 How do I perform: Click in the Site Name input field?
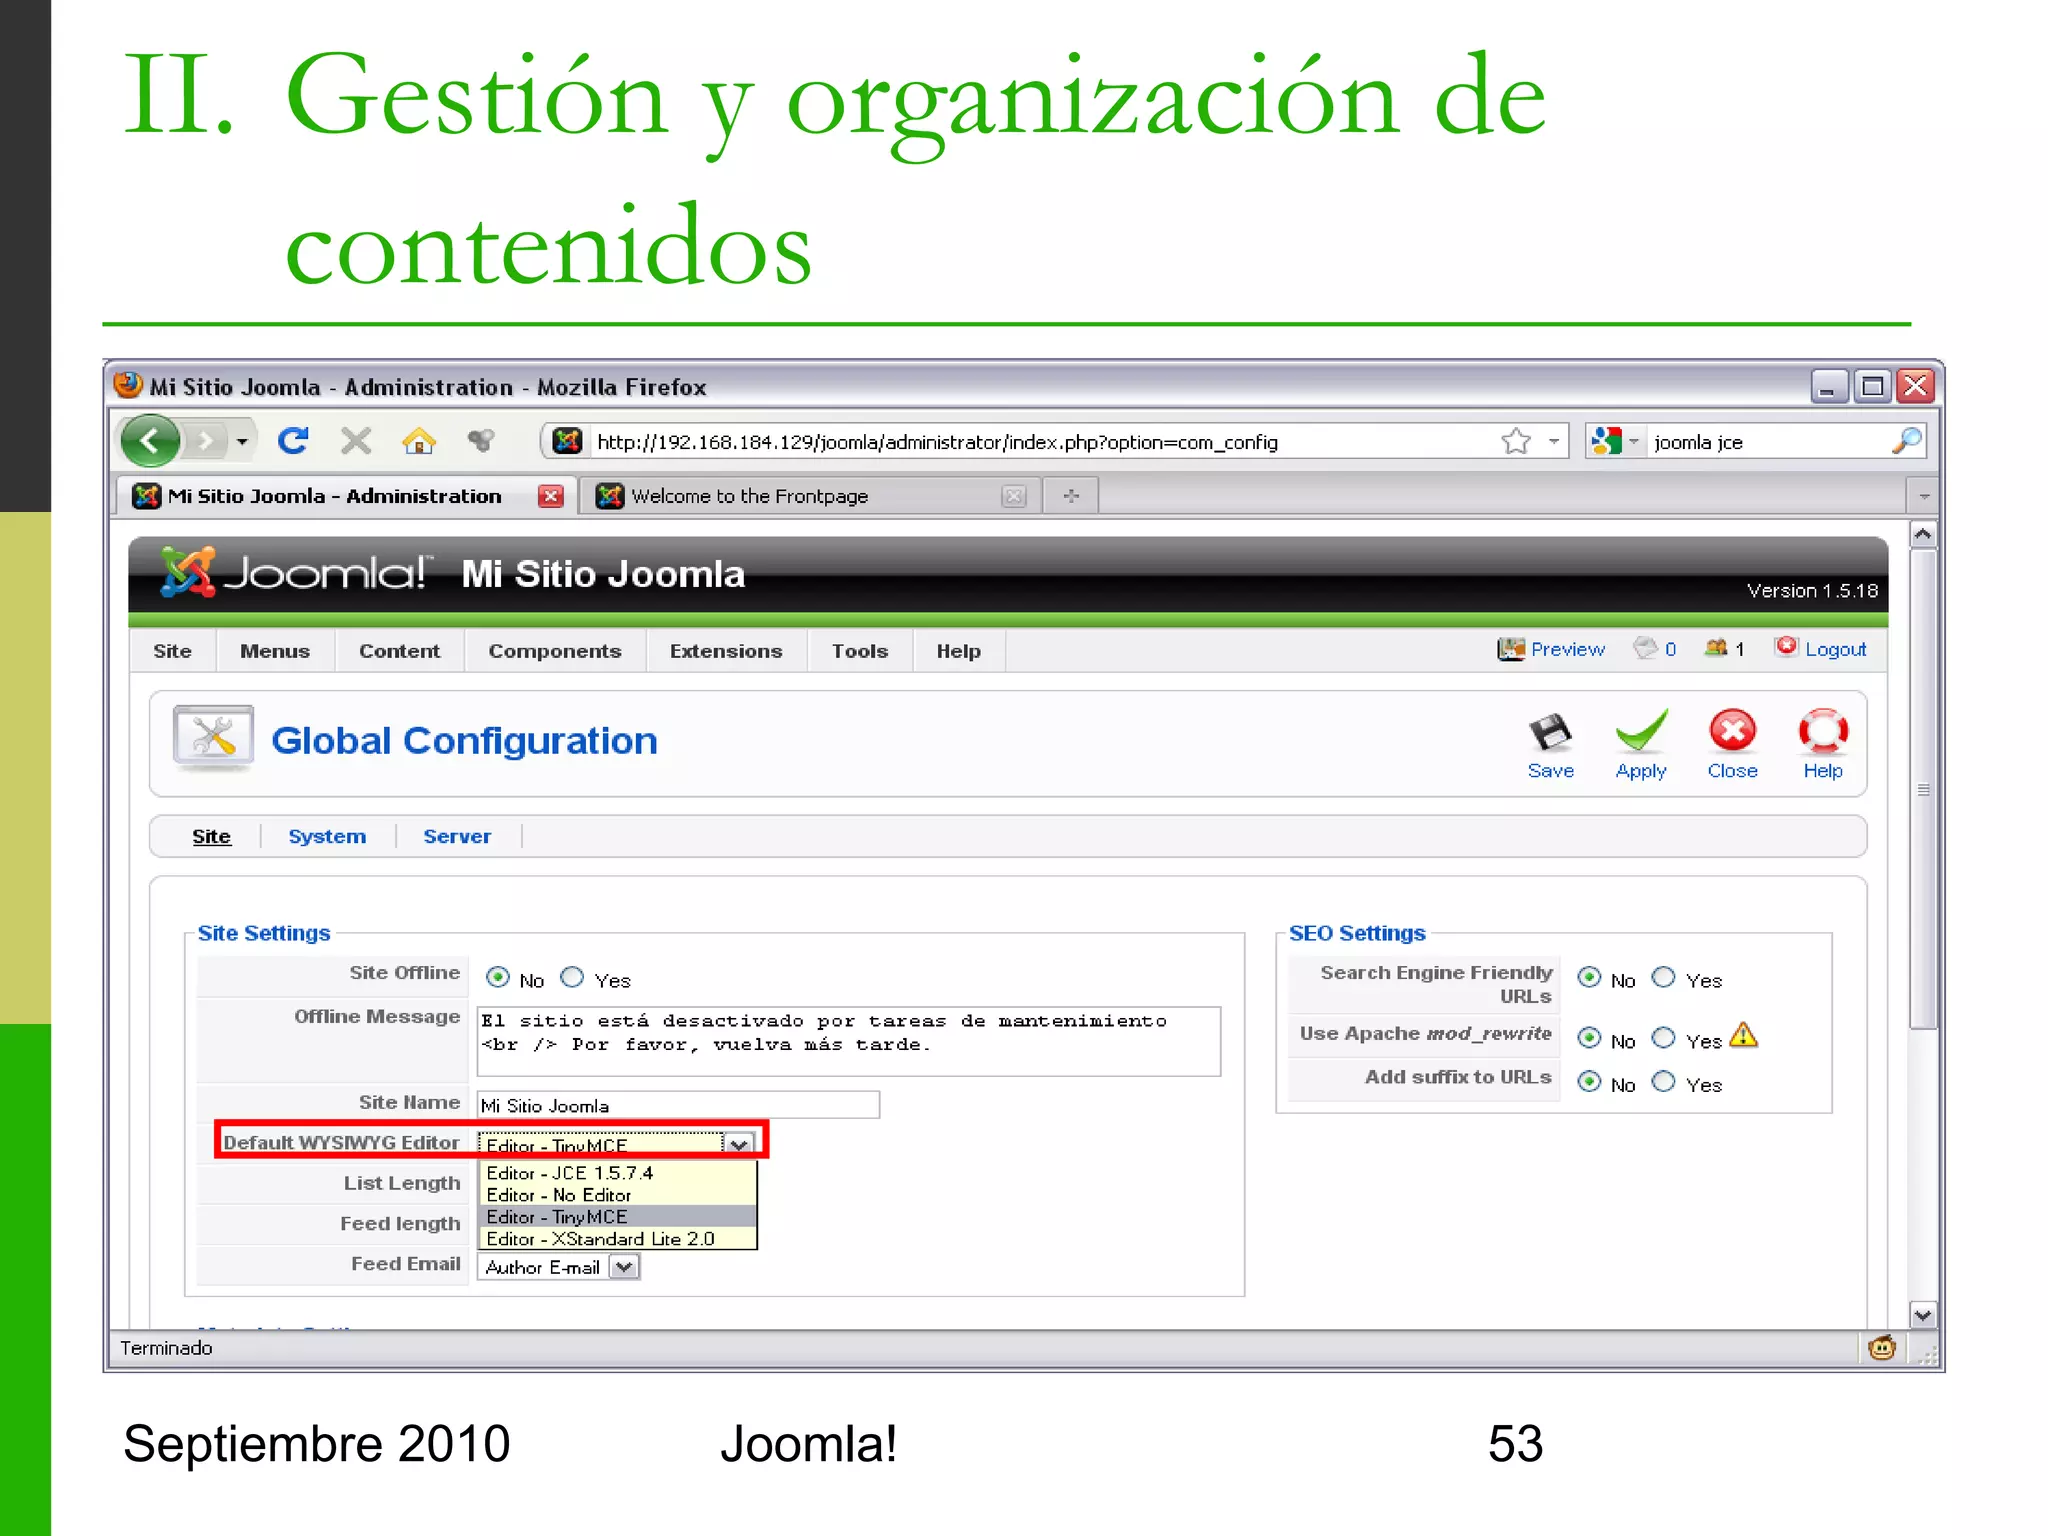click(x=678, y=1105)
